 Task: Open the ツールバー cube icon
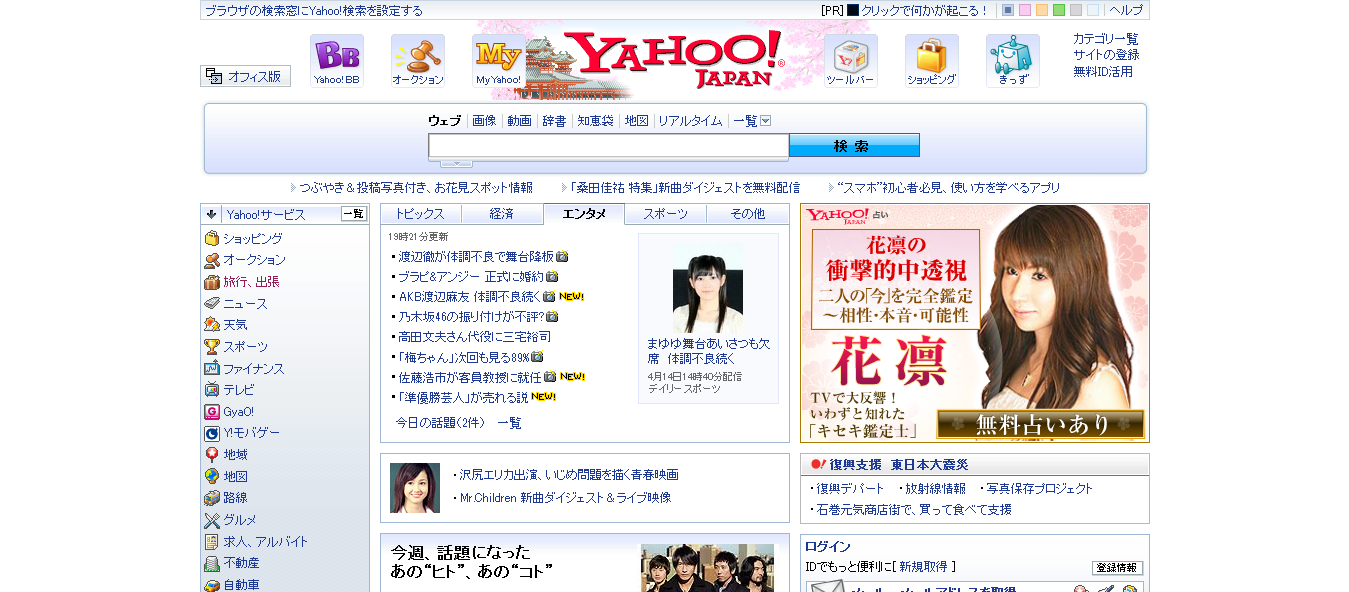851,61
